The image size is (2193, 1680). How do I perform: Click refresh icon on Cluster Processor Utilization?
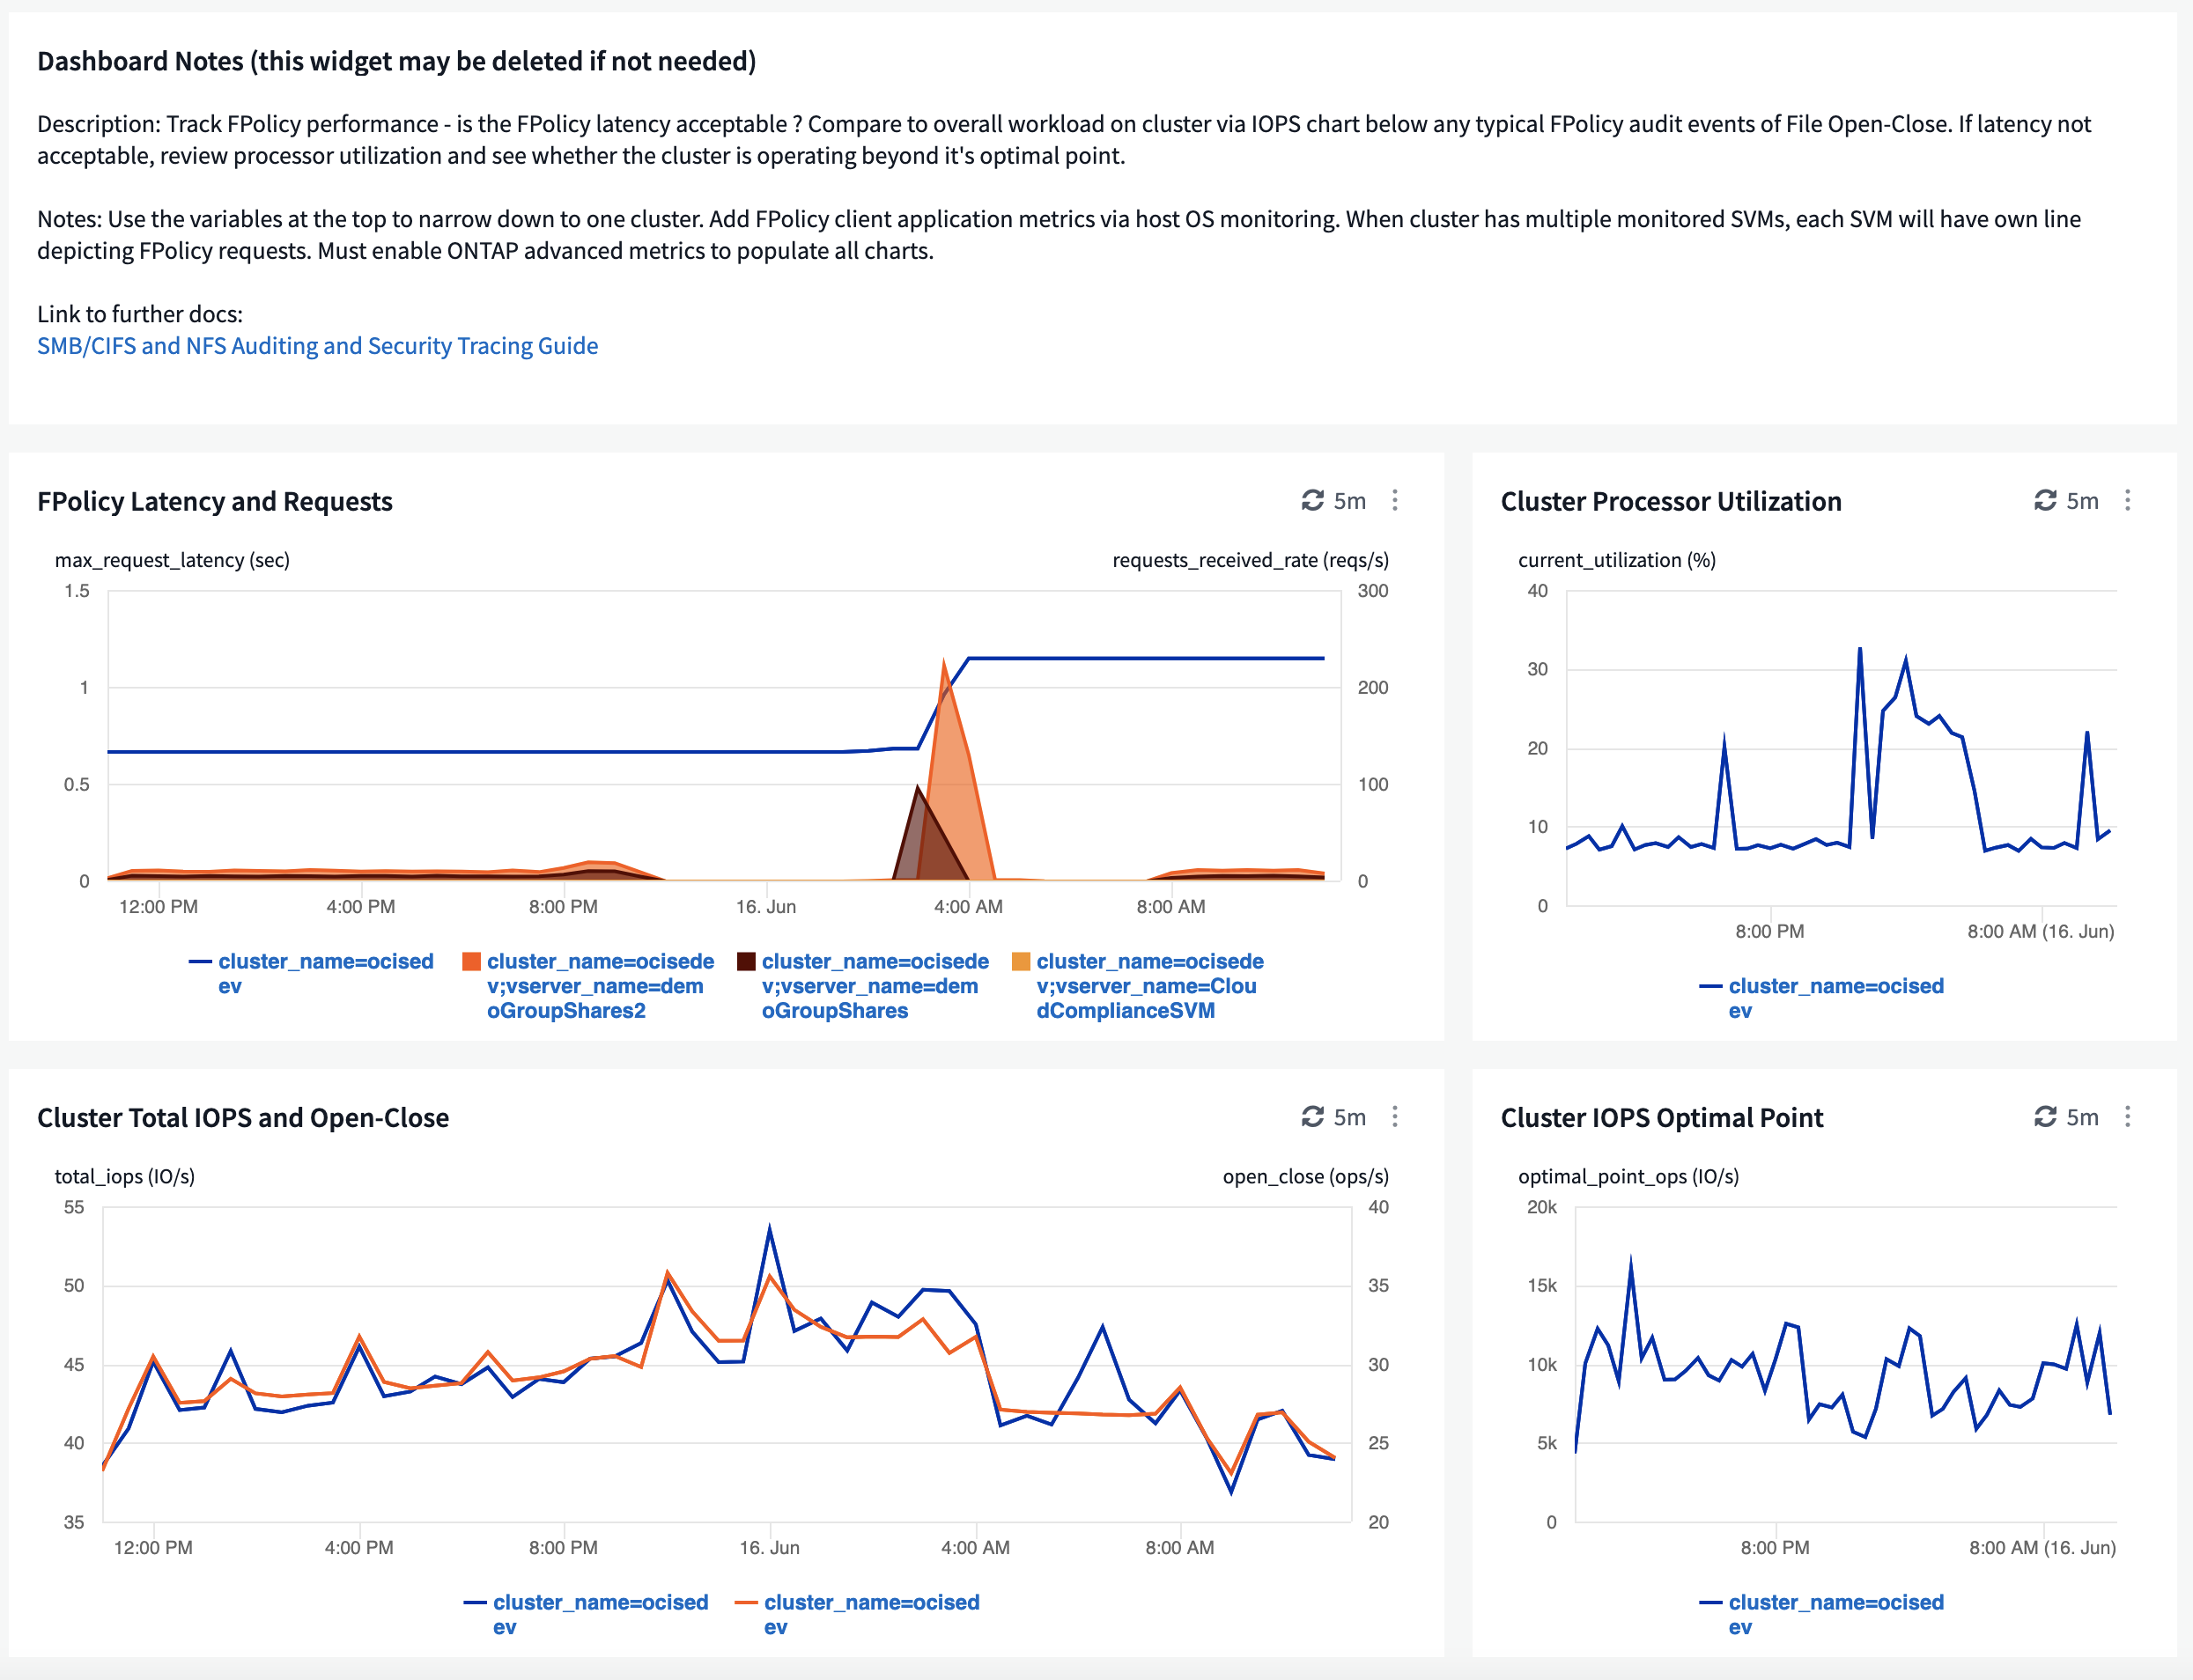(x=2045, y=500)
